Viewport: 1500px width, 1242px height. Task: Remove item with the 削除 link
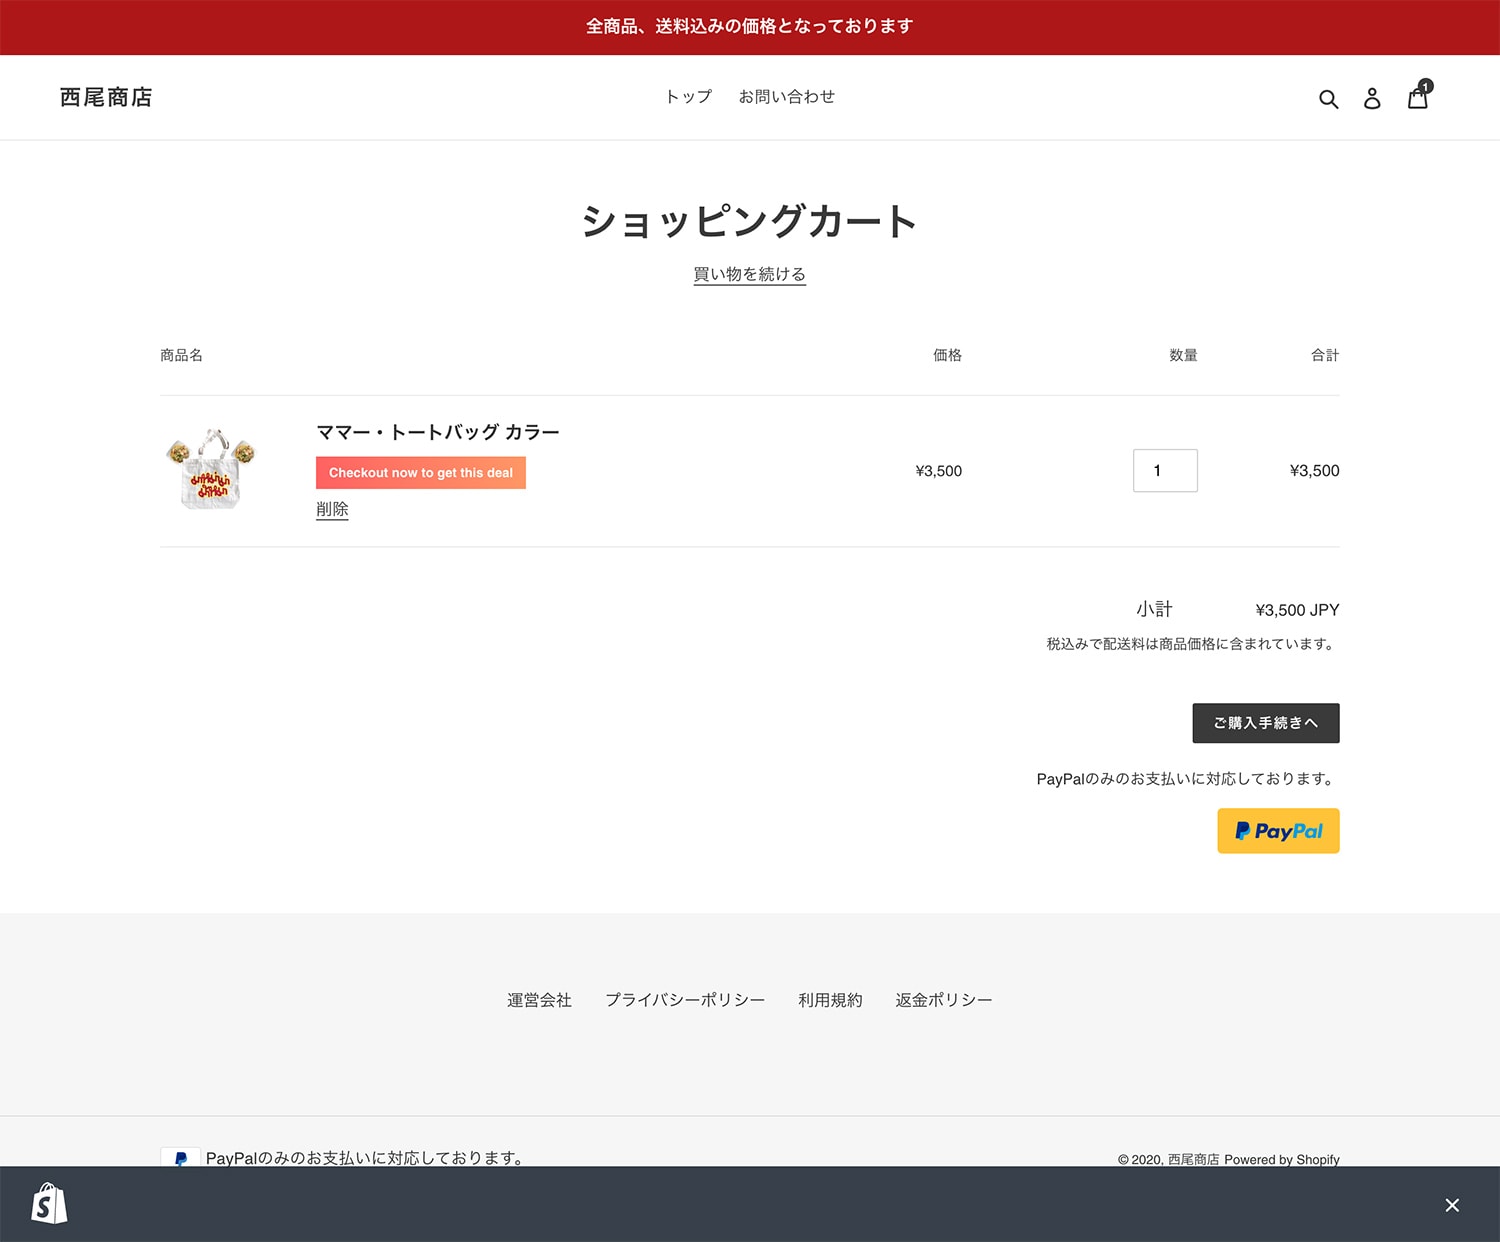332,509
